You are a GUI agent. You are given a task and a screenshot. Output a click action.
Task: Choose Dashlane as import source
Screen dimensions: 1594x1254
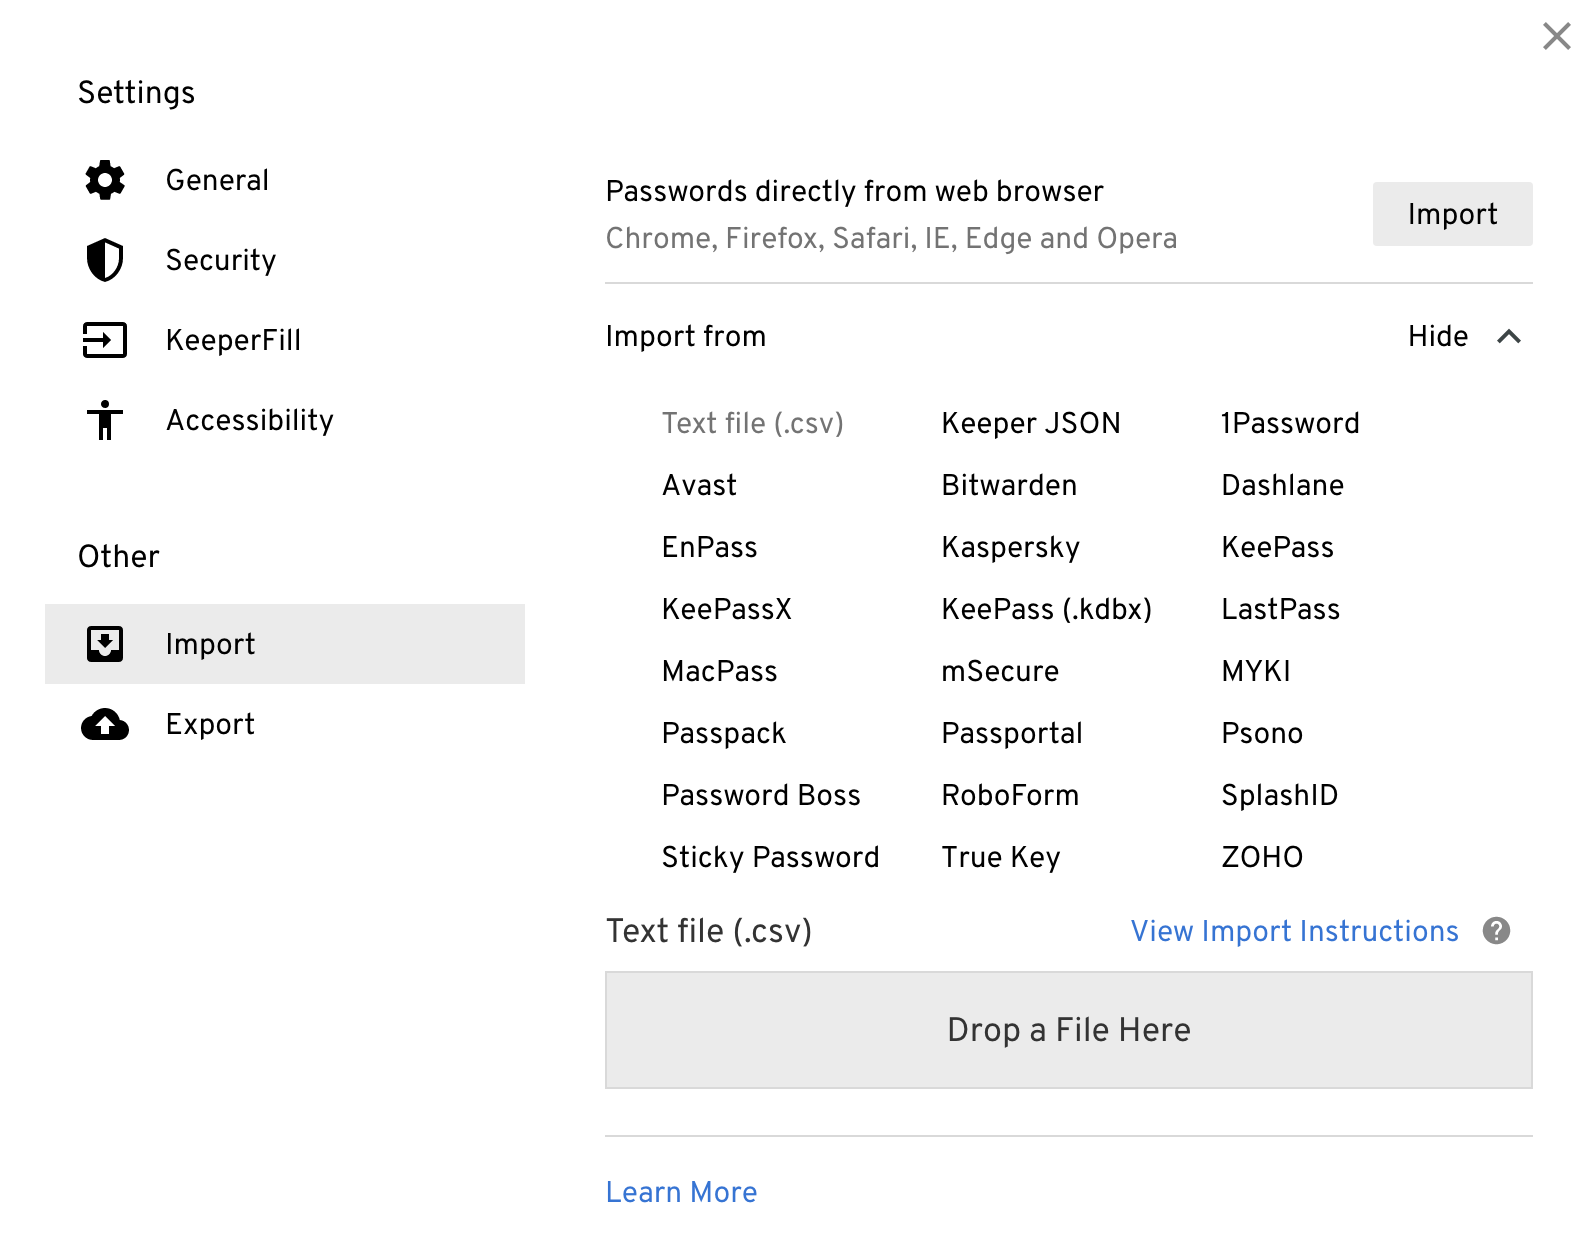point(1283,485)
